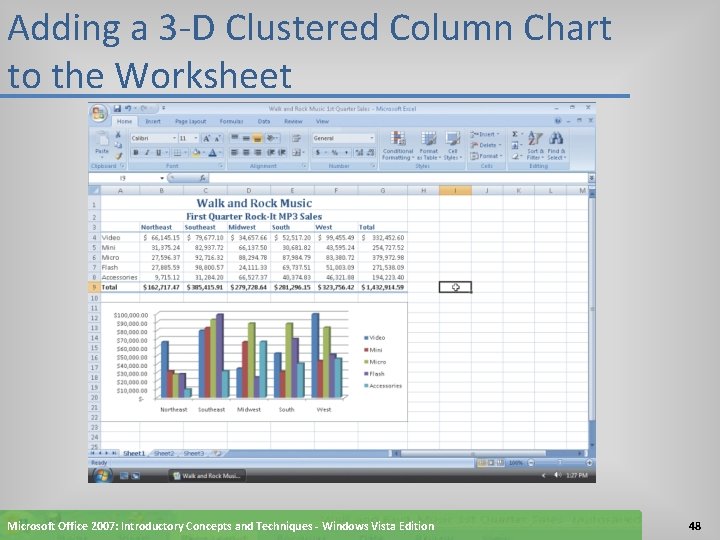Click the formula bar input area

point(399,178)
